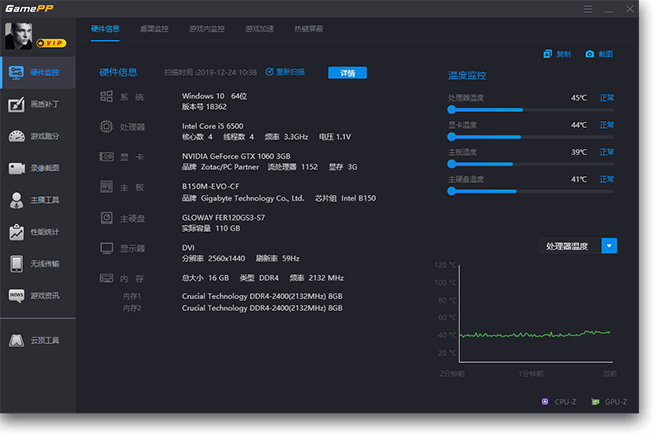Click the 截图 camera screenshot button
This screenshot has width=655, height=435.
599,54
